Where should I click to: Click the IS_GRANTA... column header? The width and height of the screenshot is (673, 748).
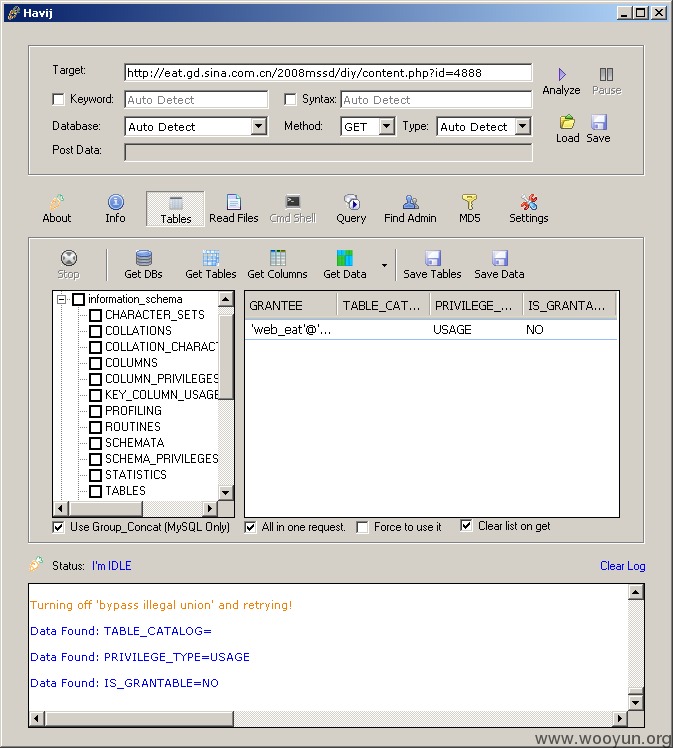(569, 305)
